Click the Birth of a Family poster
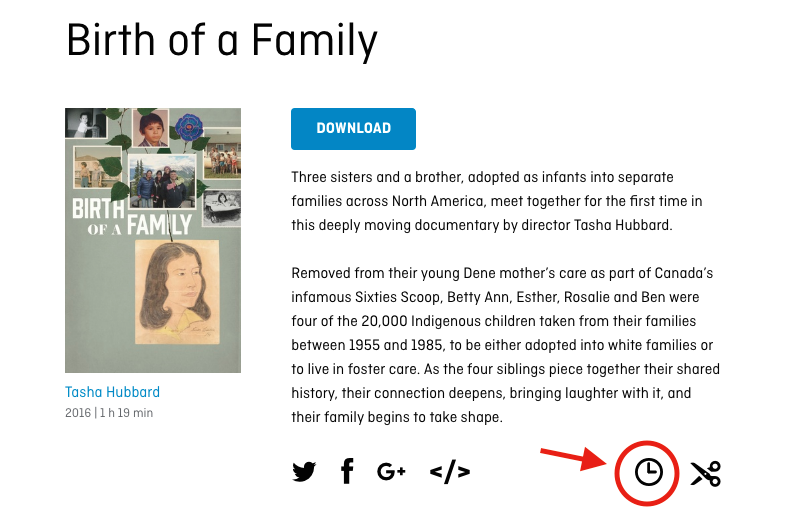The height and width of the screenshot is (519, 804). click(153, 240)
